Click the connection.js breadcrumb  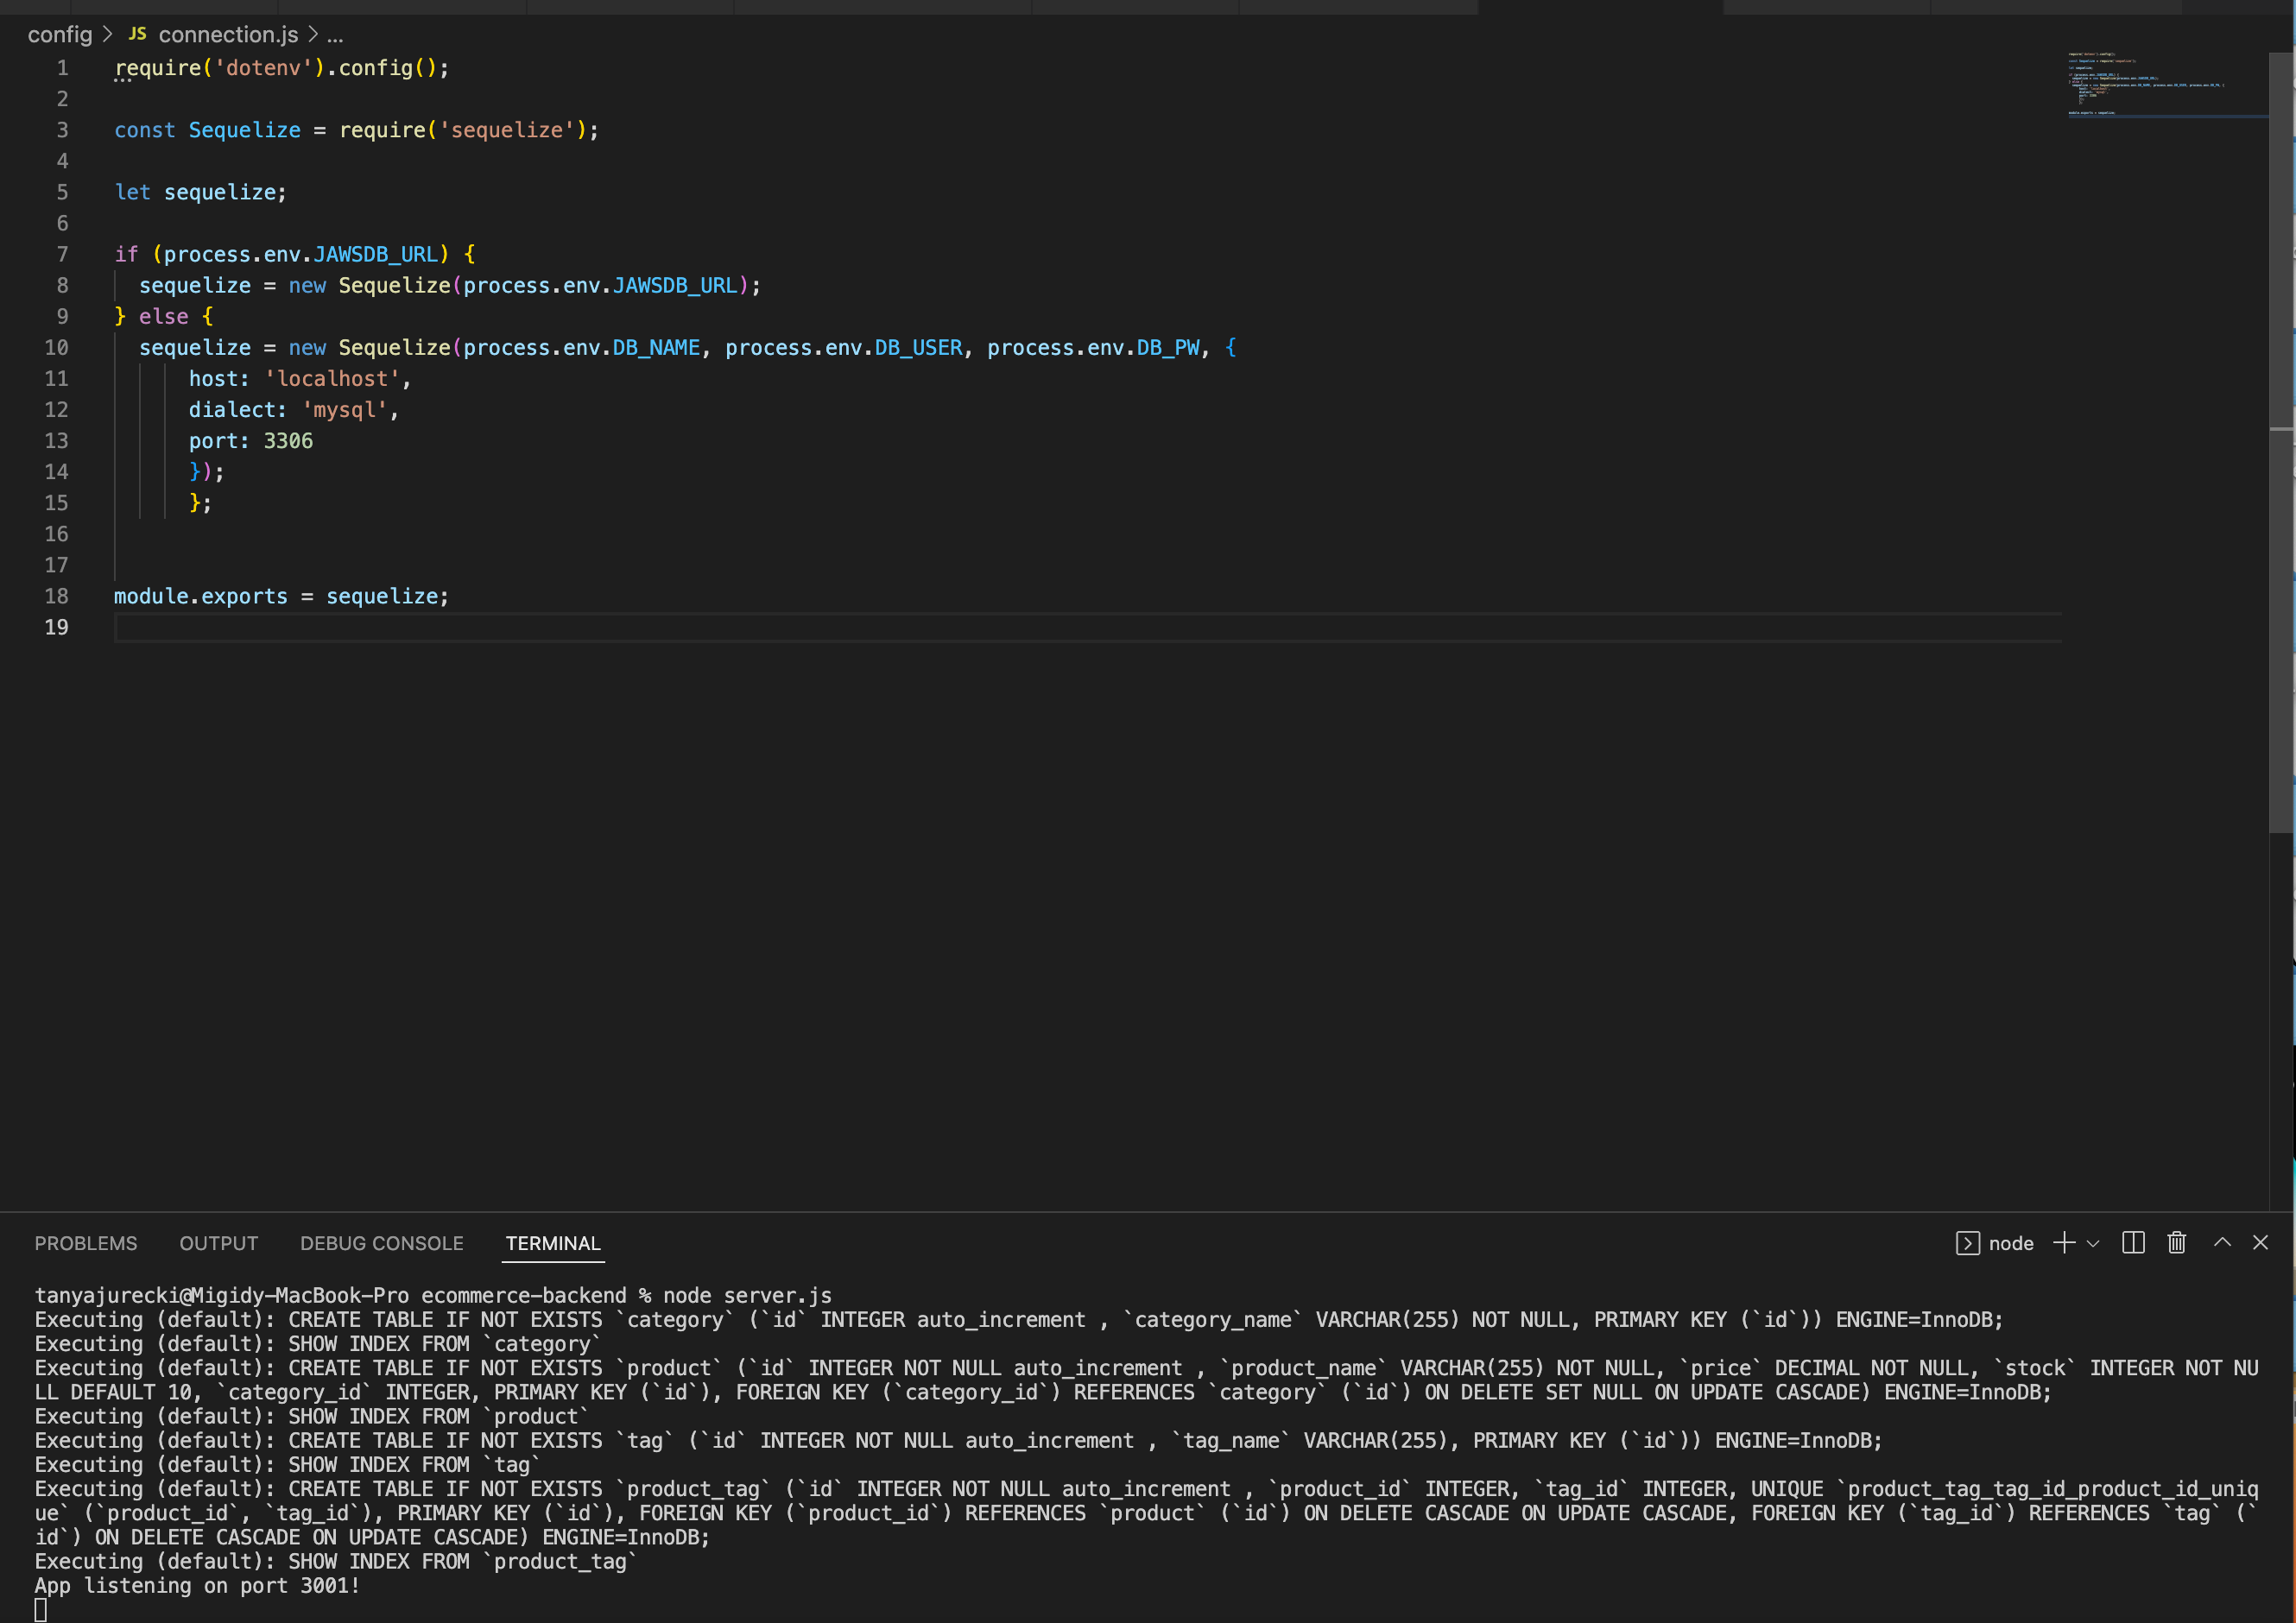228,34
